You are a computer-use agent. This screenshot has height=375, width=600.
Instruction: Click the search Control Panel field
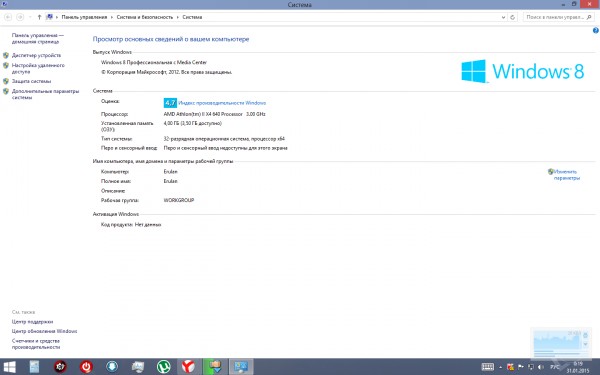pyautogui.click(x=558, y=17)
